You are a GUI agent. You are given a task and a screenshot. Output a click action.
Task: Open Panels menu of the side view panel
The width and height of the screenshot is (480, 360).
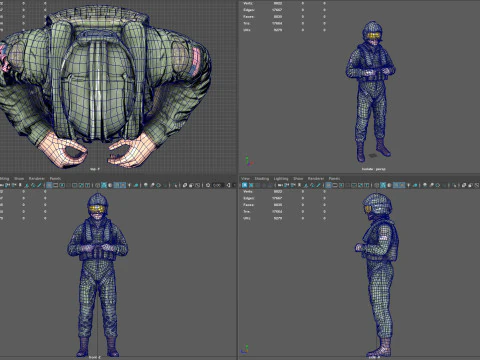[334, 178]
